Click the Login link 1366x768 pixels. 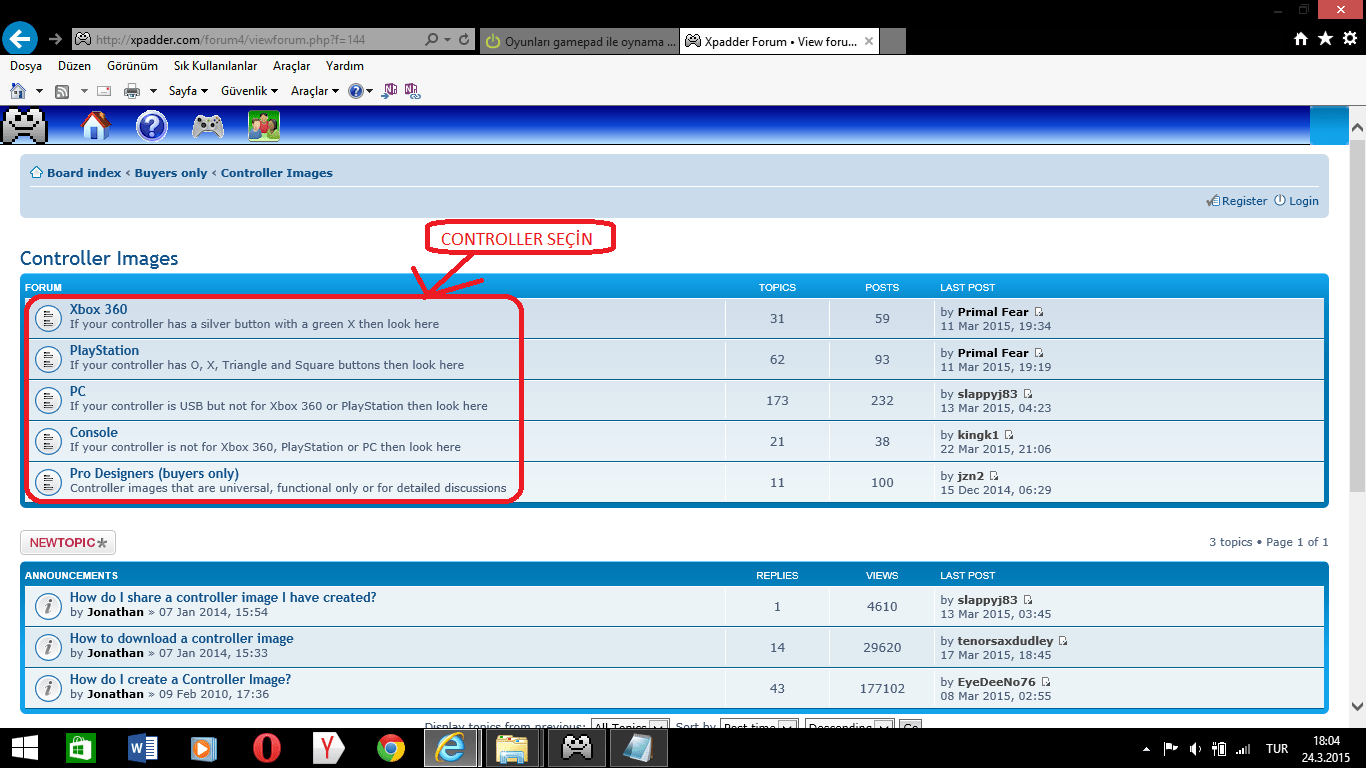1296,201
